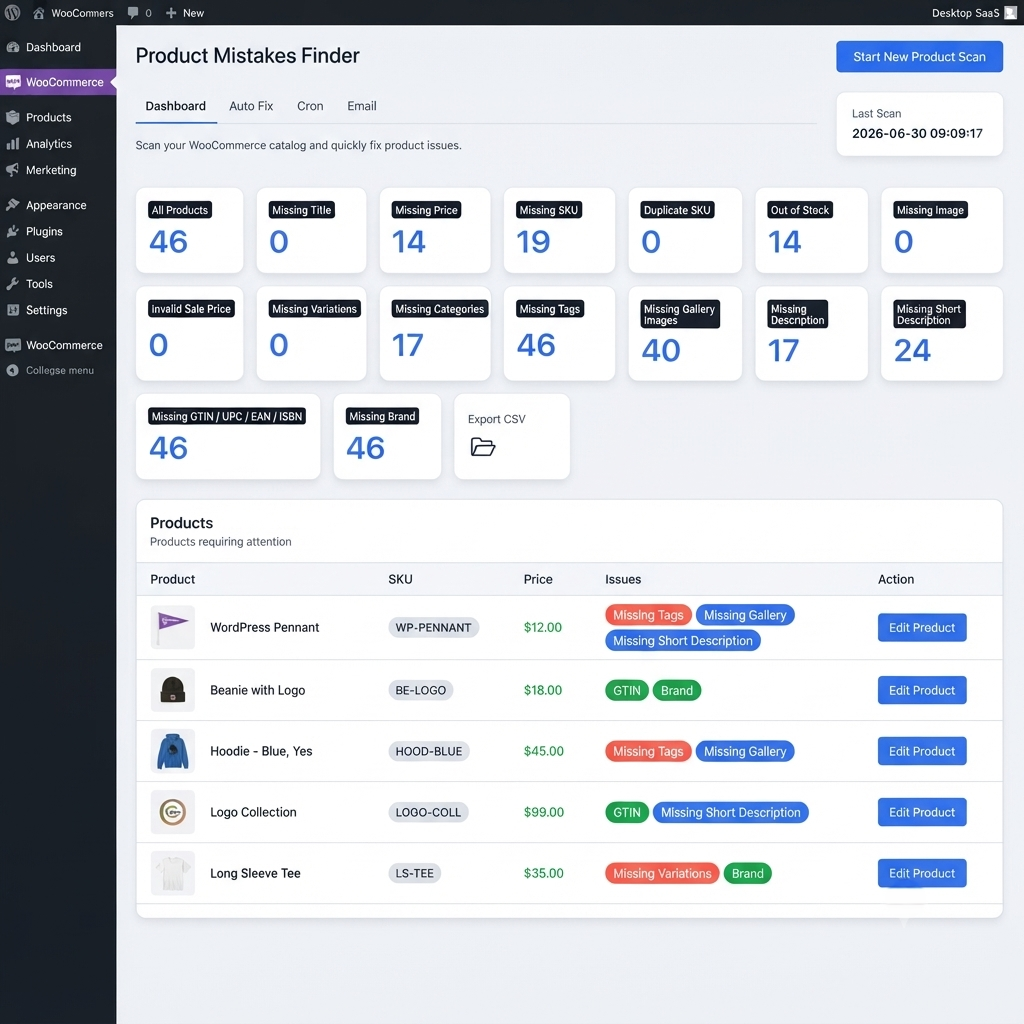1024x1024 pixels.
Task: Filter by the Duplicate SKU card
Action: (685, 230)
